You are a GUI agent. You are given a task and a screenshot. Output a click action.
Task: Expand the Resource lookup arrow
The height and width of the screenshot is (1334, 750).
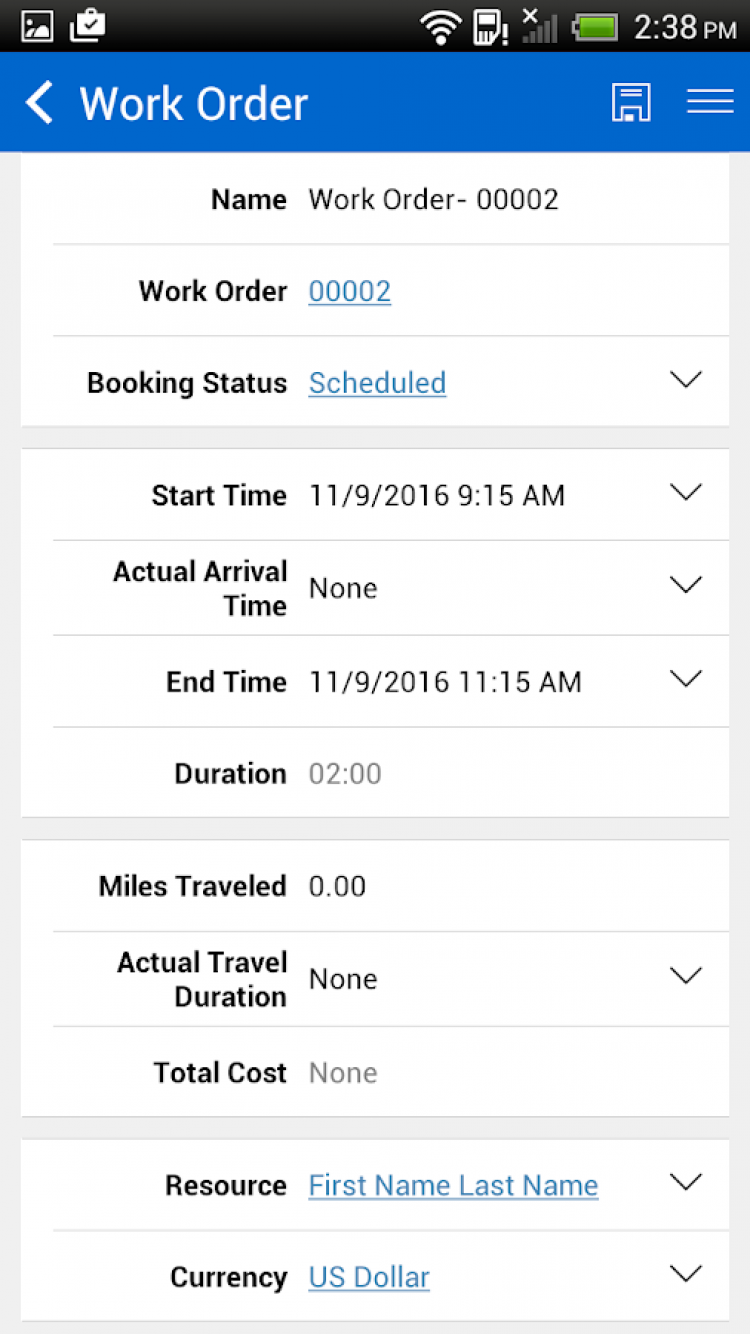[686, 1182]
